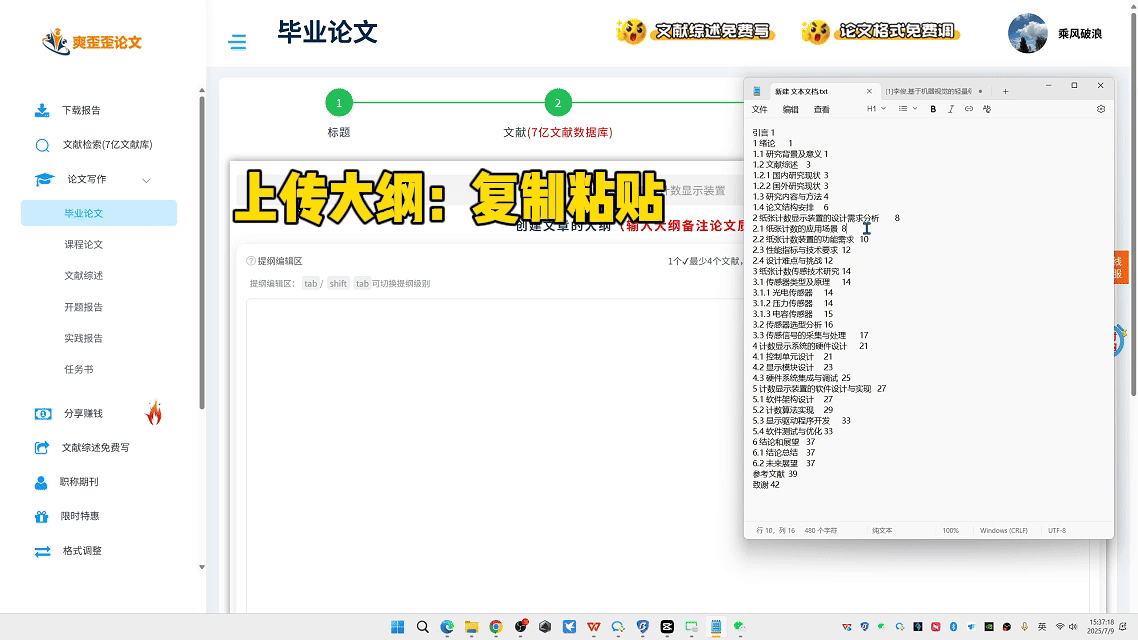The height and width of the screenshot is (640, 1138).
Task: Click the 格式调整 swap arrows icon
Action: [42, 551]
